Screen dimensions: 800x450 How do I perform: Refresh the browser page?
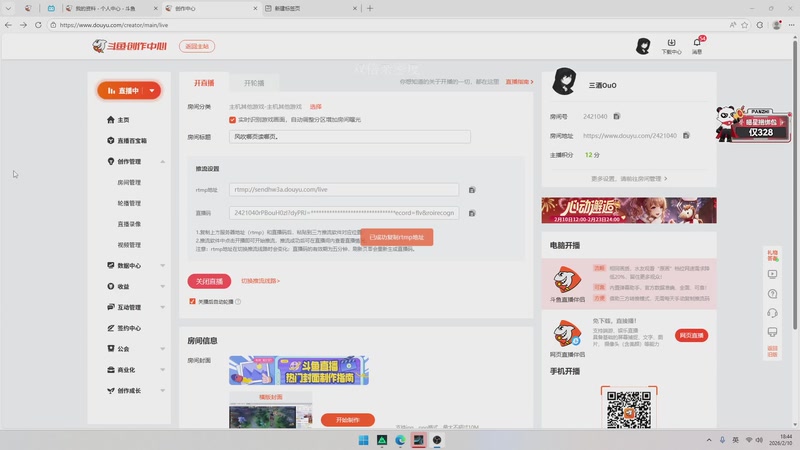coord(38,24)
